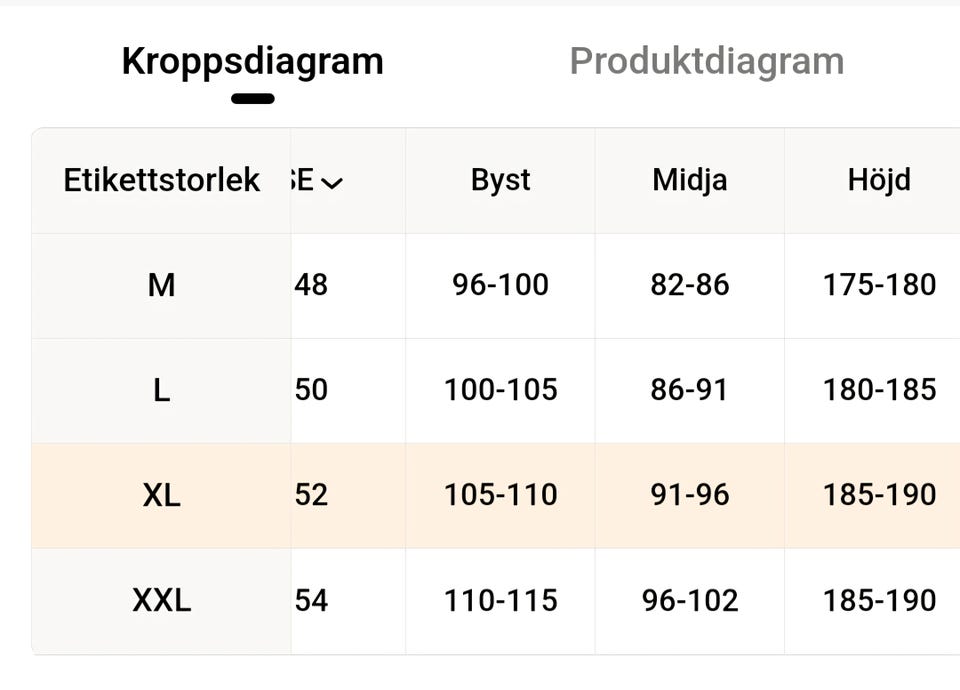This screenshot has width=960, height=690.
Task: Click the 82-86 waist value
Action: pos(689,286)
